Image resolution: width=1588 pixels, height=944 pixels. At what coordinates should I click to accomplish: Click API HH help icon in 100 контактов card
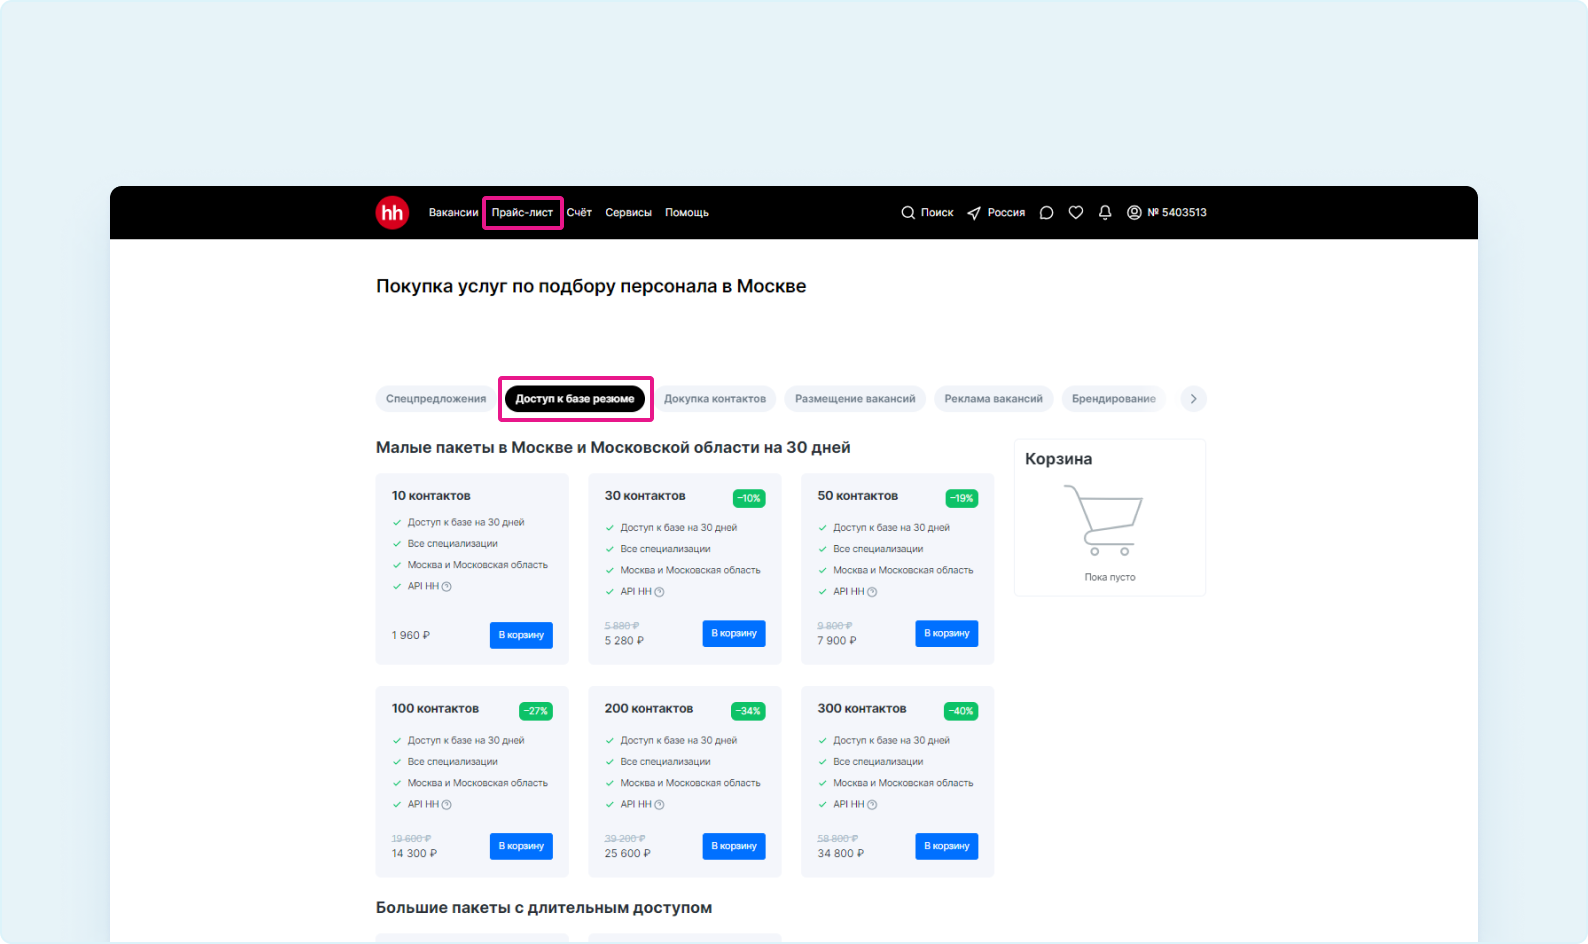tap(447, 805)
